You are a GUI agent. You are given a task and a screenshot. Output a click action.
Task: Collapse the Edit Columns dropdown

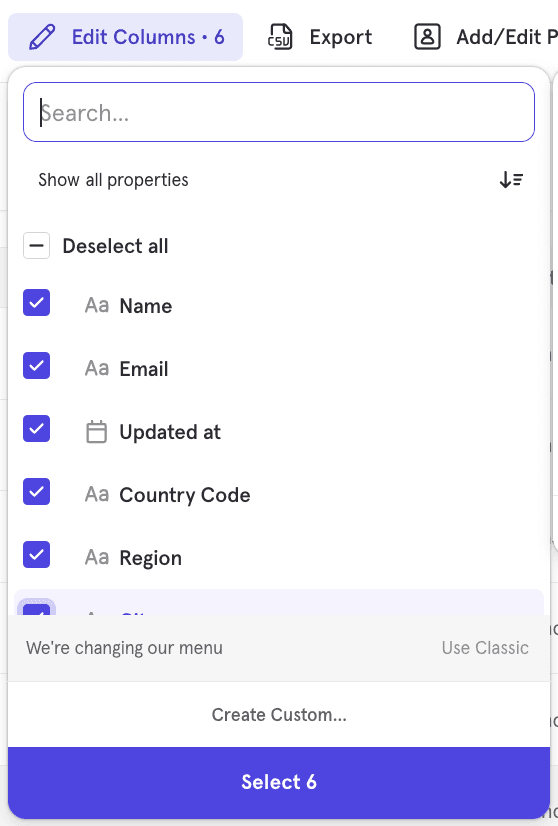tap(125, 37)
